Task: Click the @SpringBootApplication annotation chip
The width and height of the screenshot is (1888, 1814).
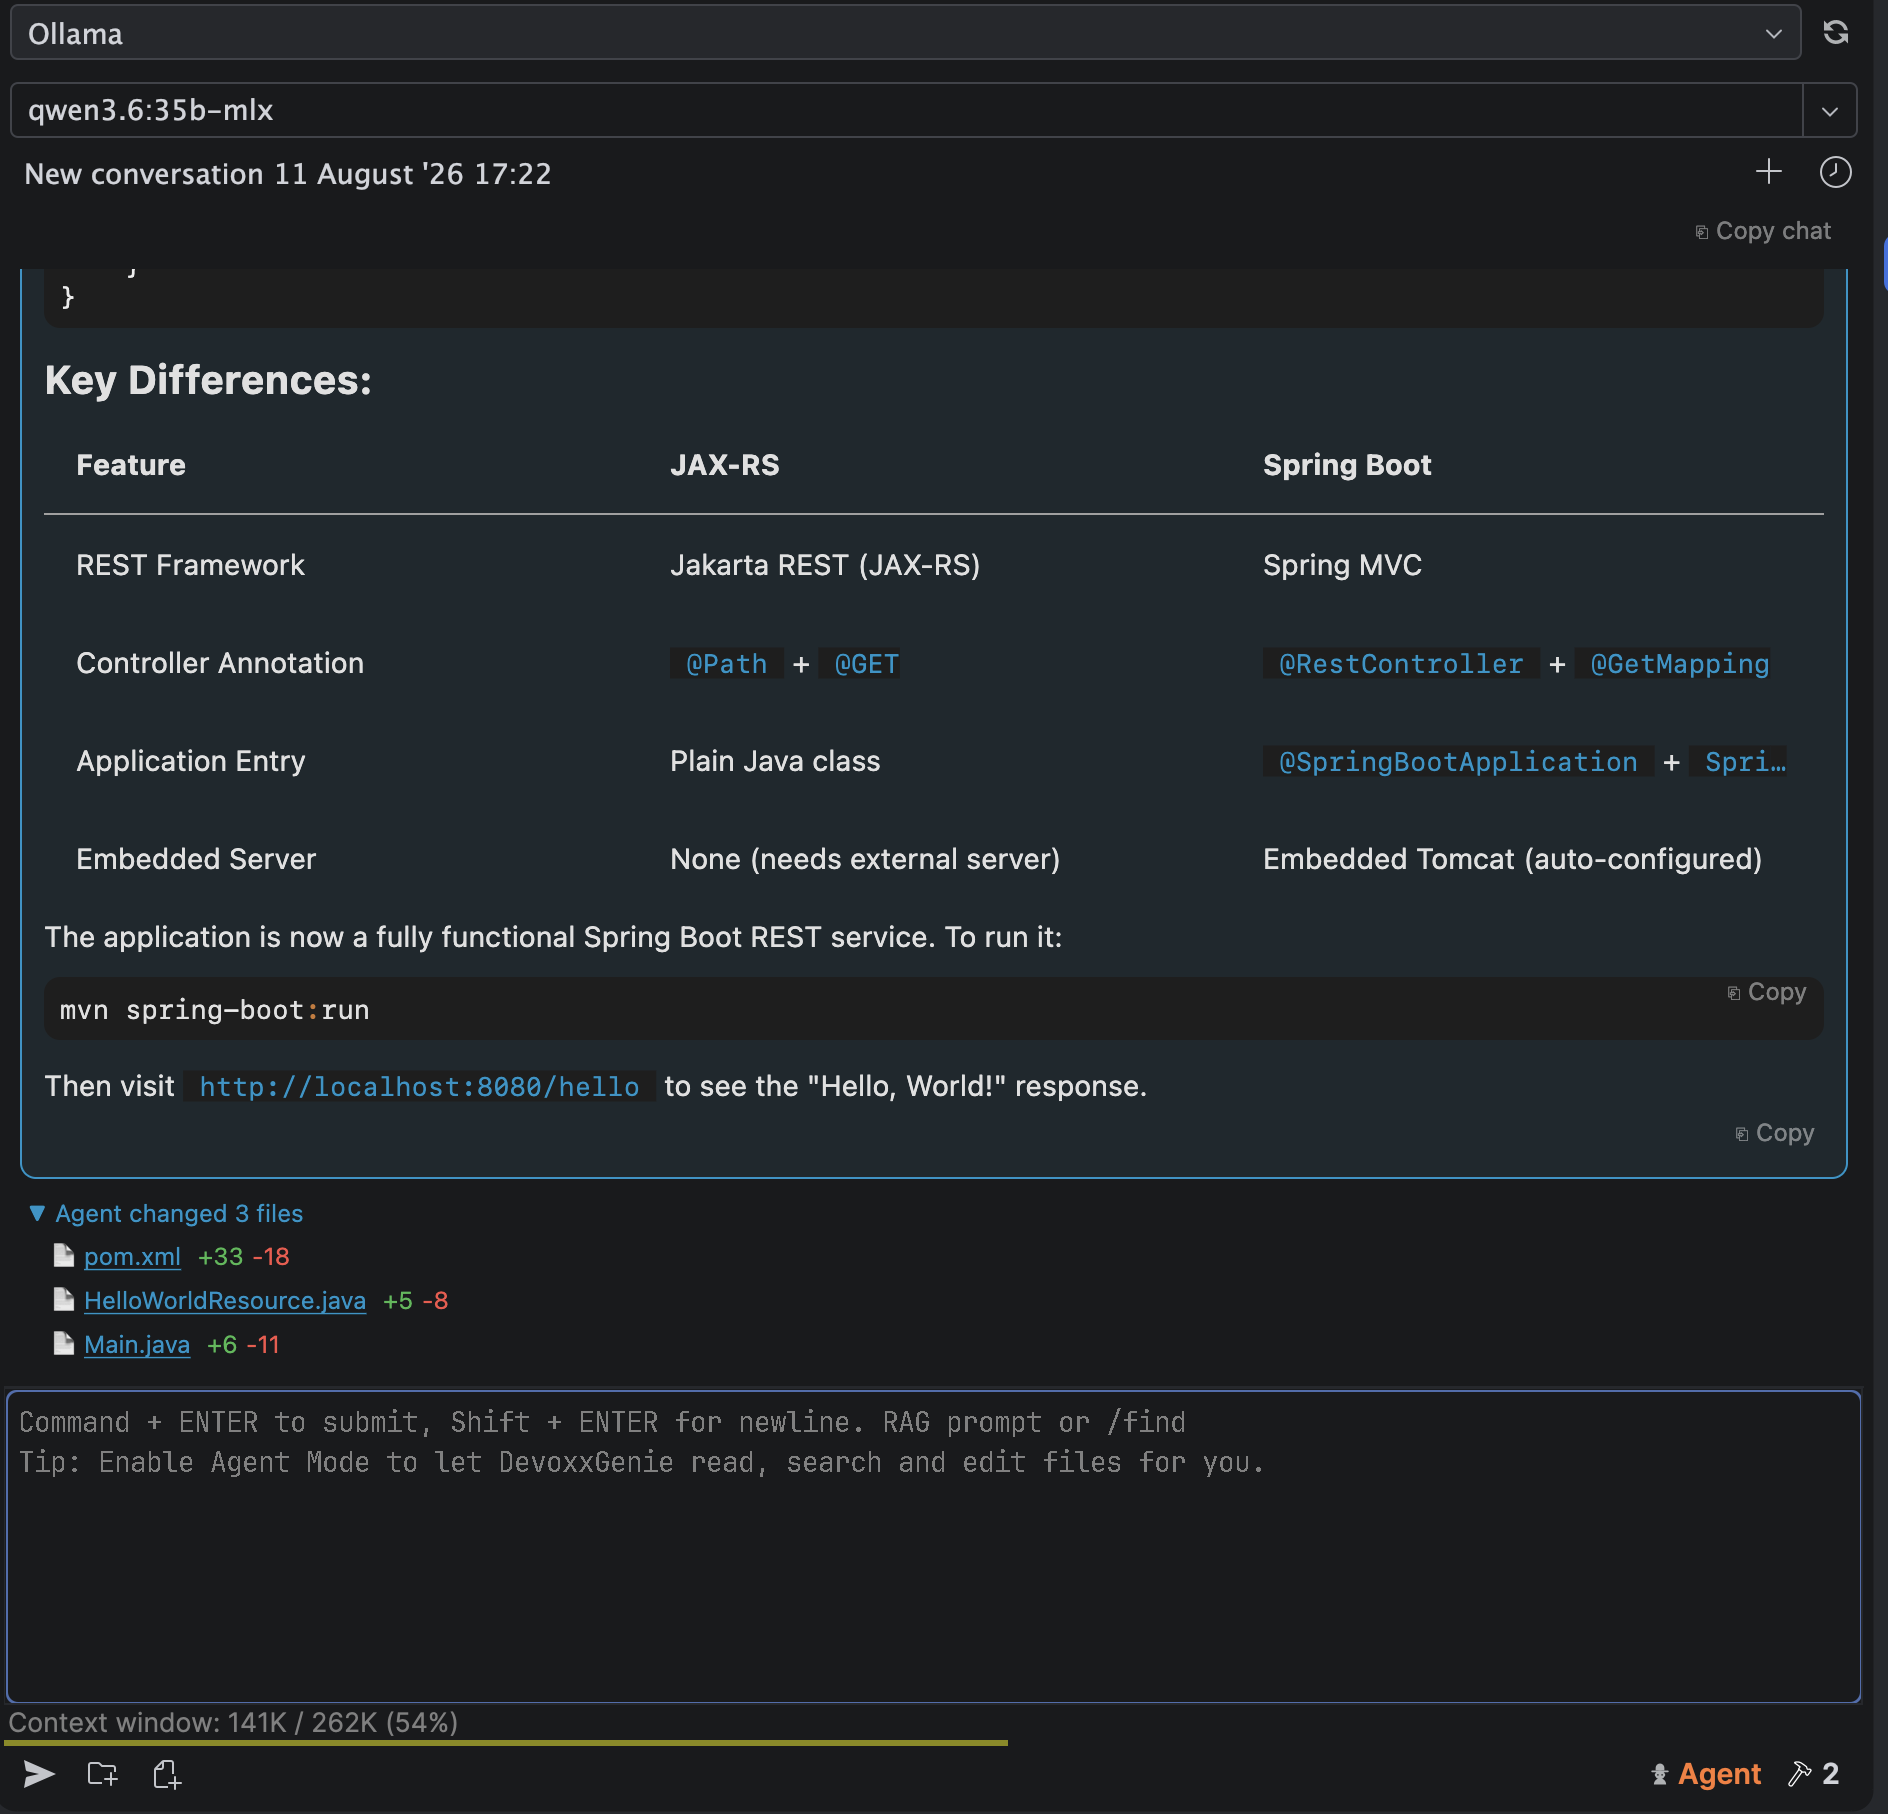Action: click(1458, 762)
